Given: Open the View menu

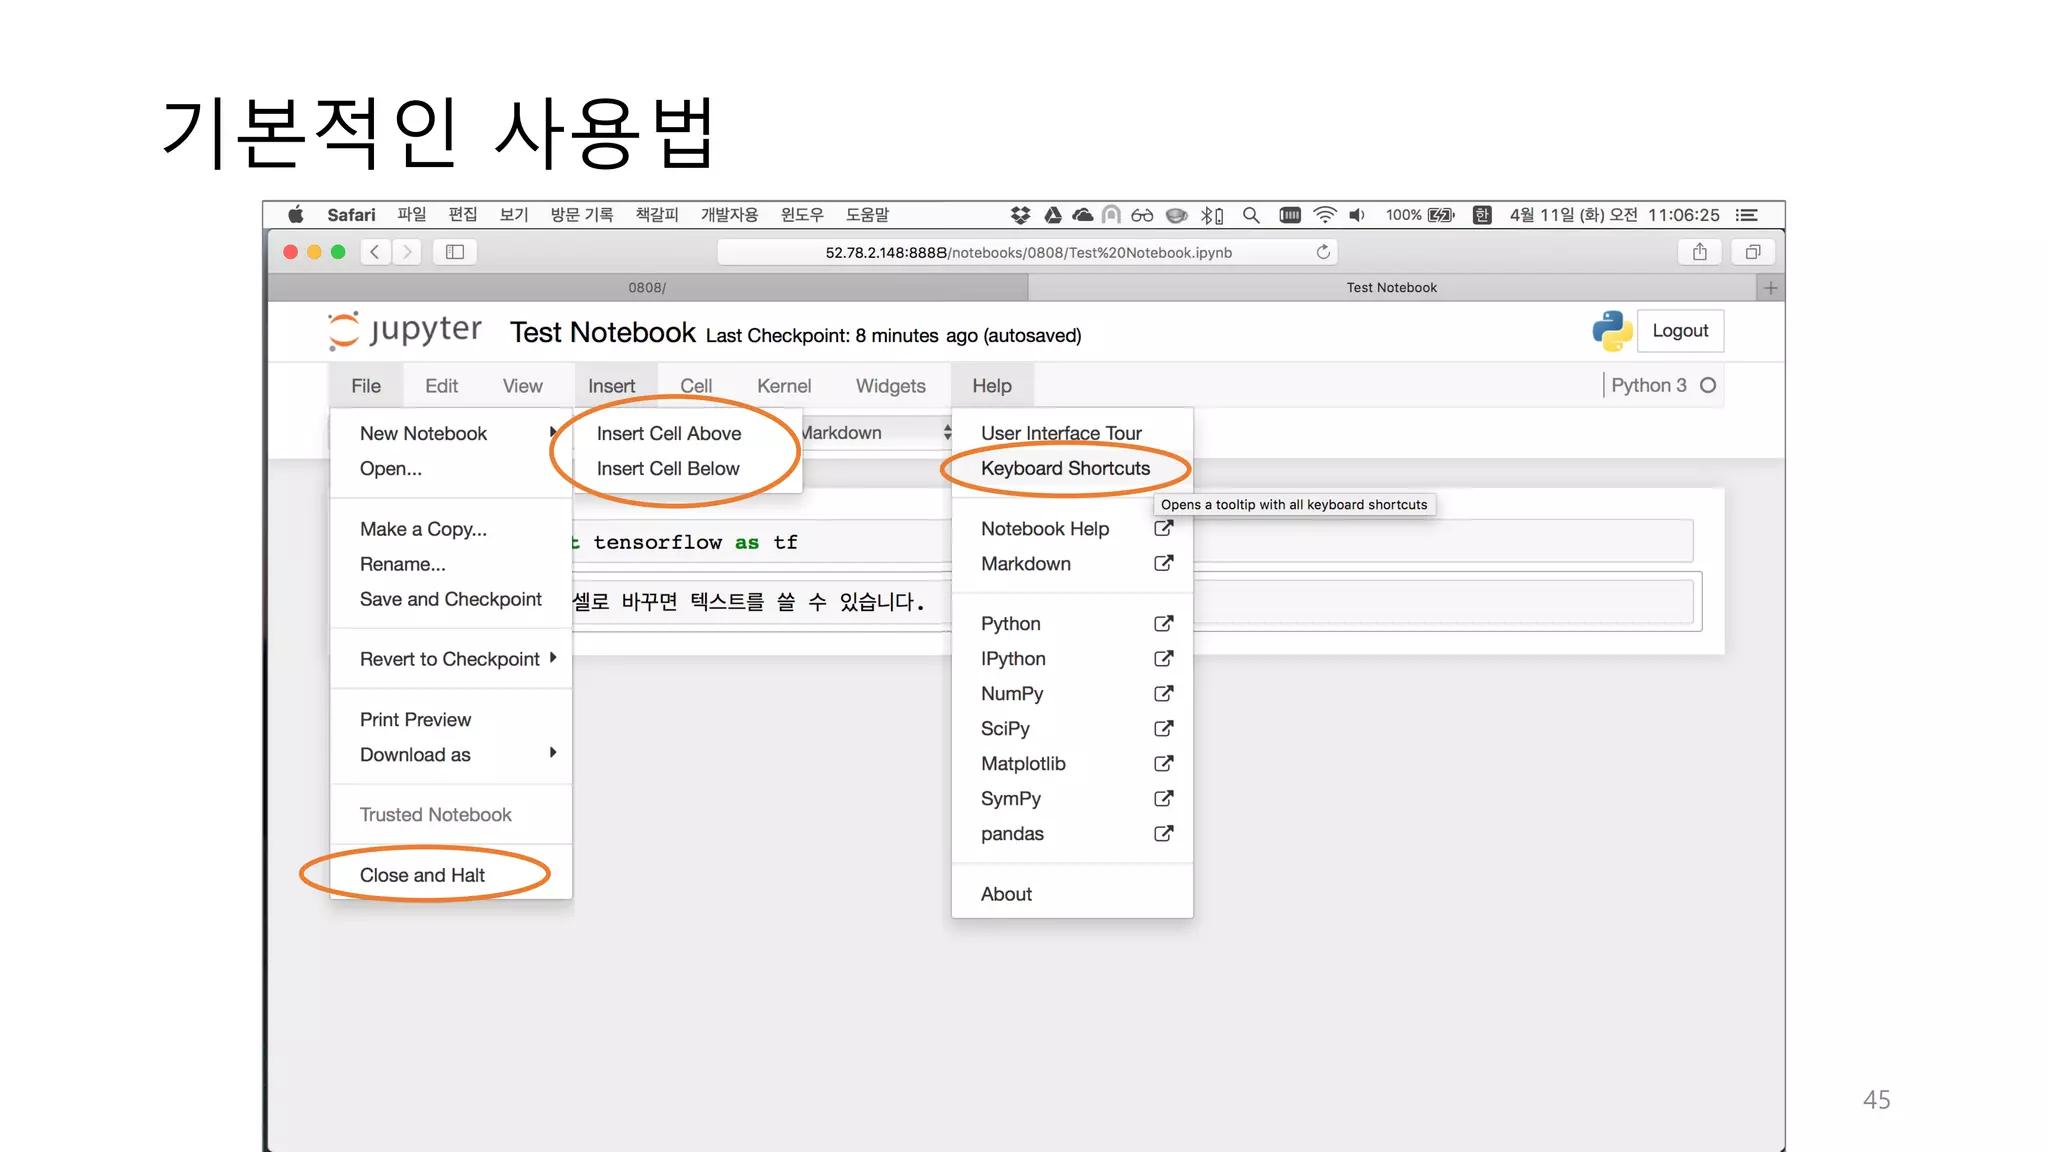Looking at the screenshot, I should (523, 386).
